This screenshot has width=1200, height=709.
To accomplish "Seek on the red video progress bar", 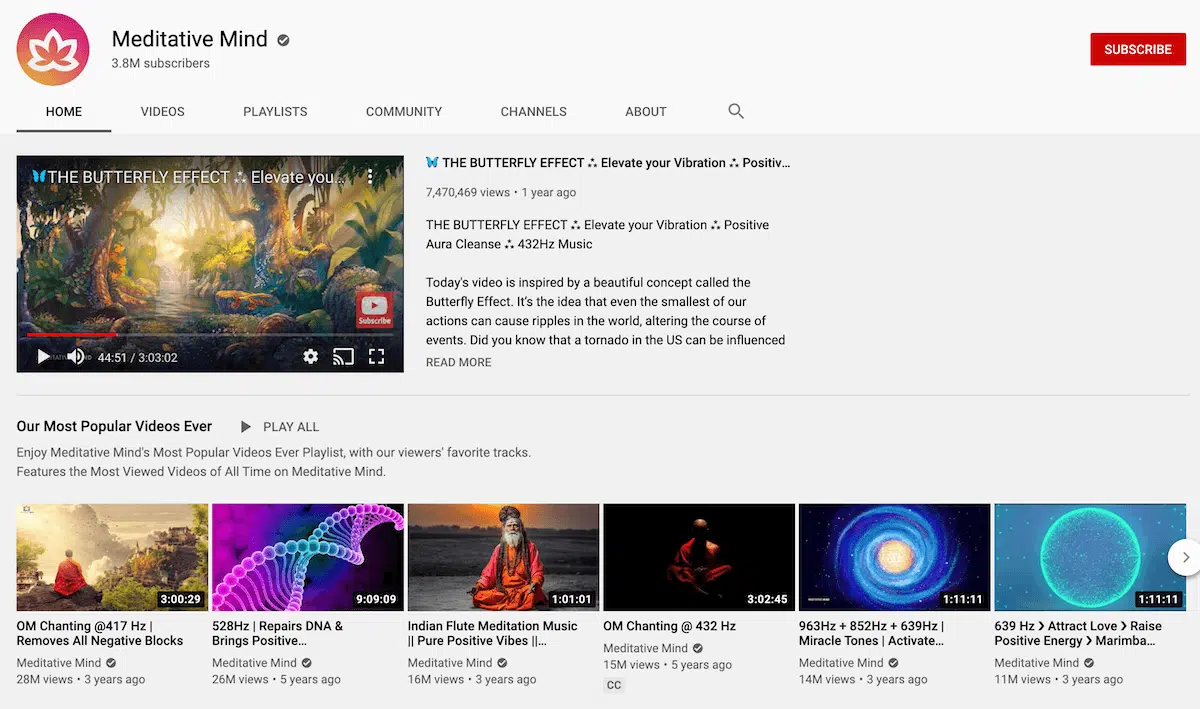I will pos(210,335).
